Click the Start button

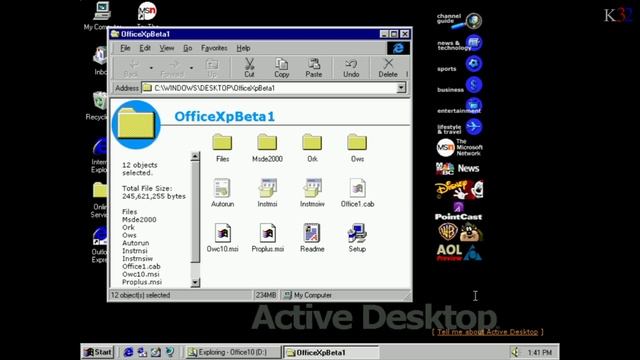click(98, 352)
